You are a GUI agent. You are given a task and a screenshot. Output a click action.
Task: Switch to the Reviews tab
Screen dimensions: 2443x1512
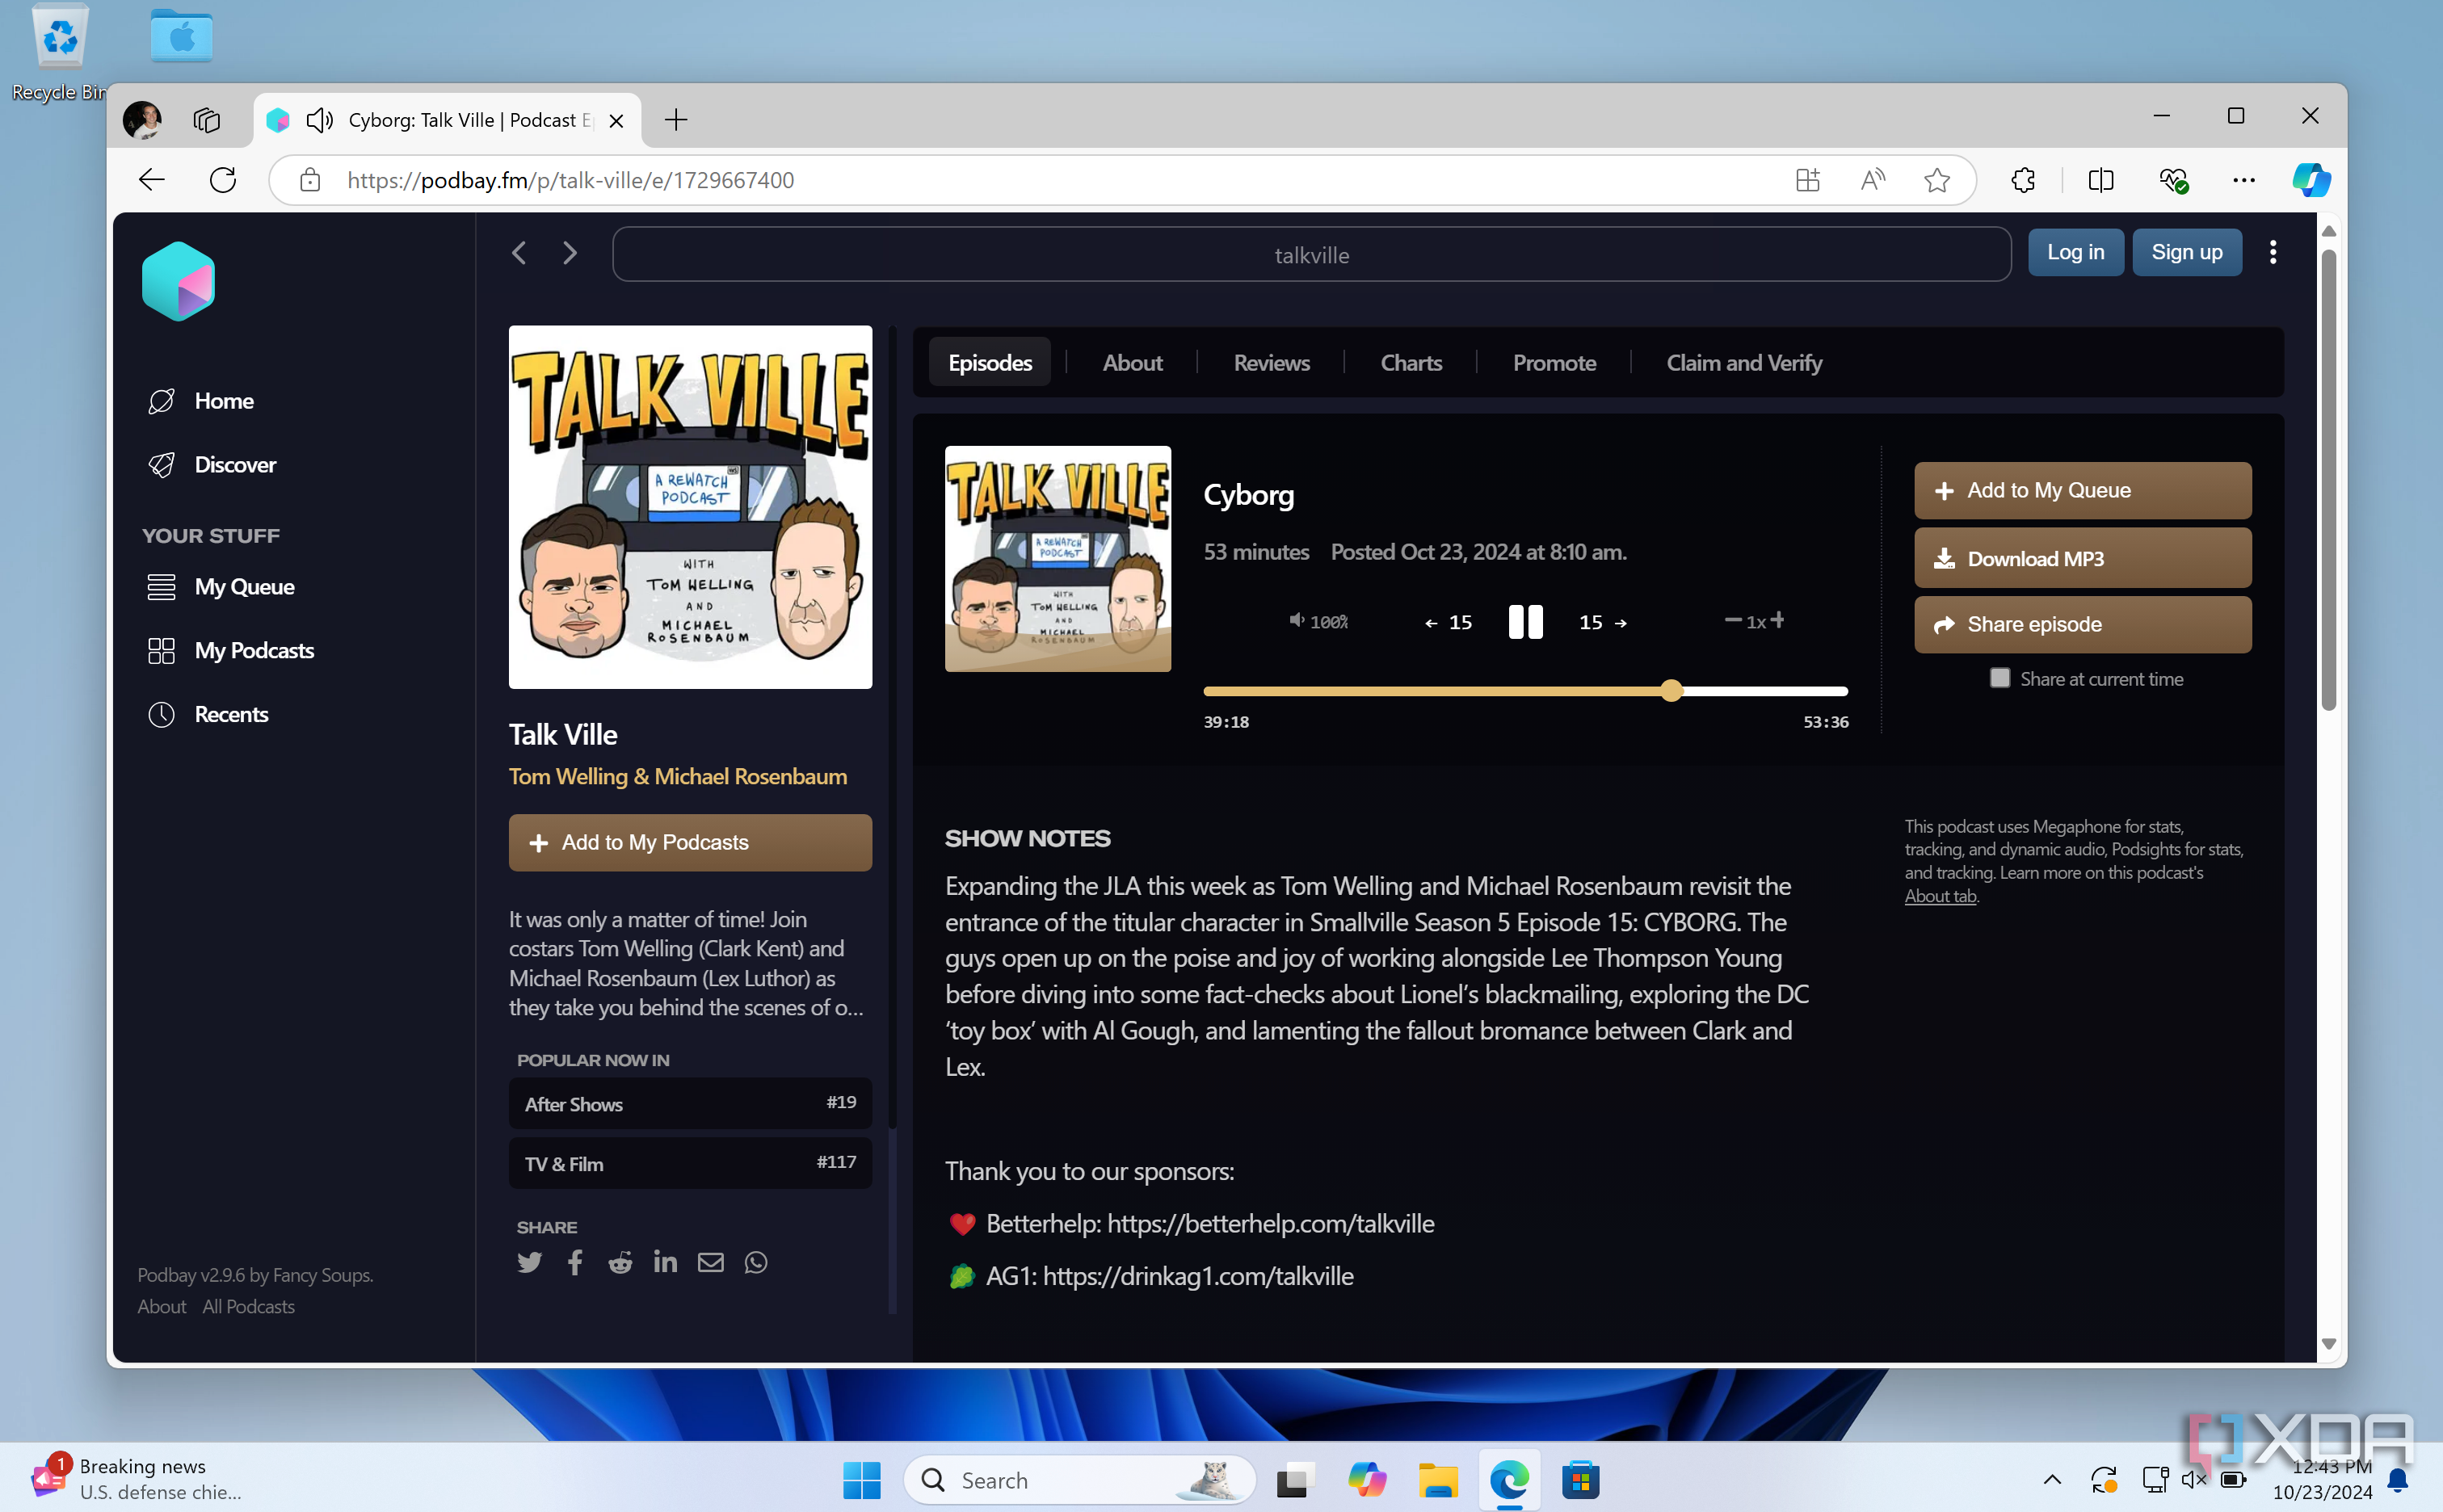click(x=1271, y=362)
